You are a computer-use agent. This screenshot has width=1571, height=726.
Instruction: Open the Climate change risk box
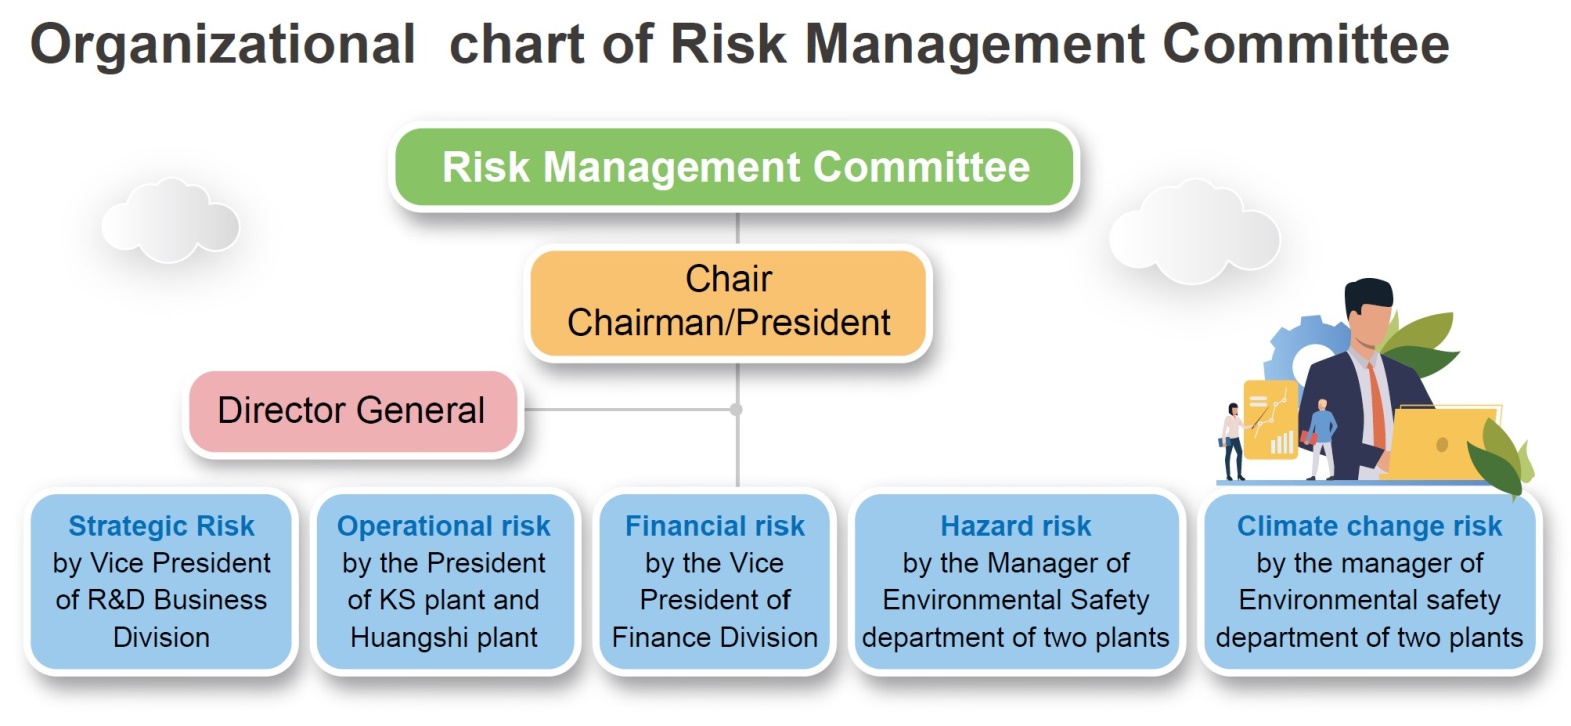click(x=1369, y=581)
